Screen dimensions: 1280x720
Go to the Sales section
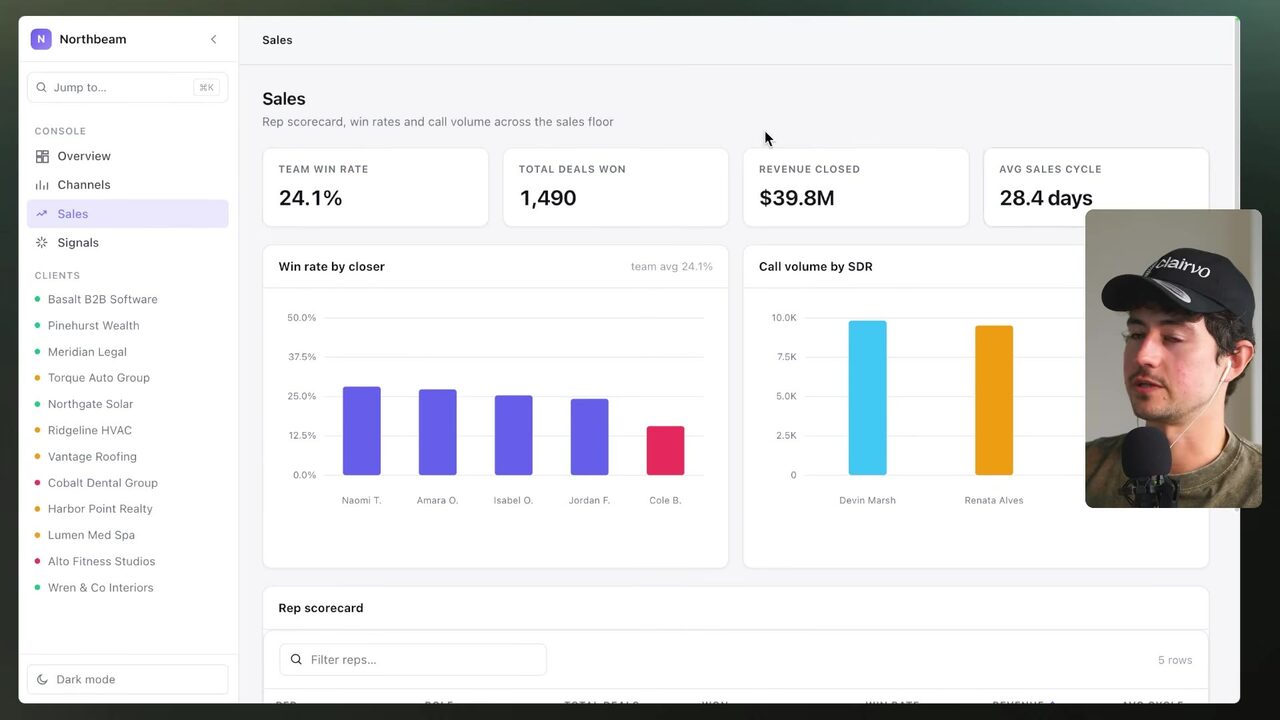128,214
